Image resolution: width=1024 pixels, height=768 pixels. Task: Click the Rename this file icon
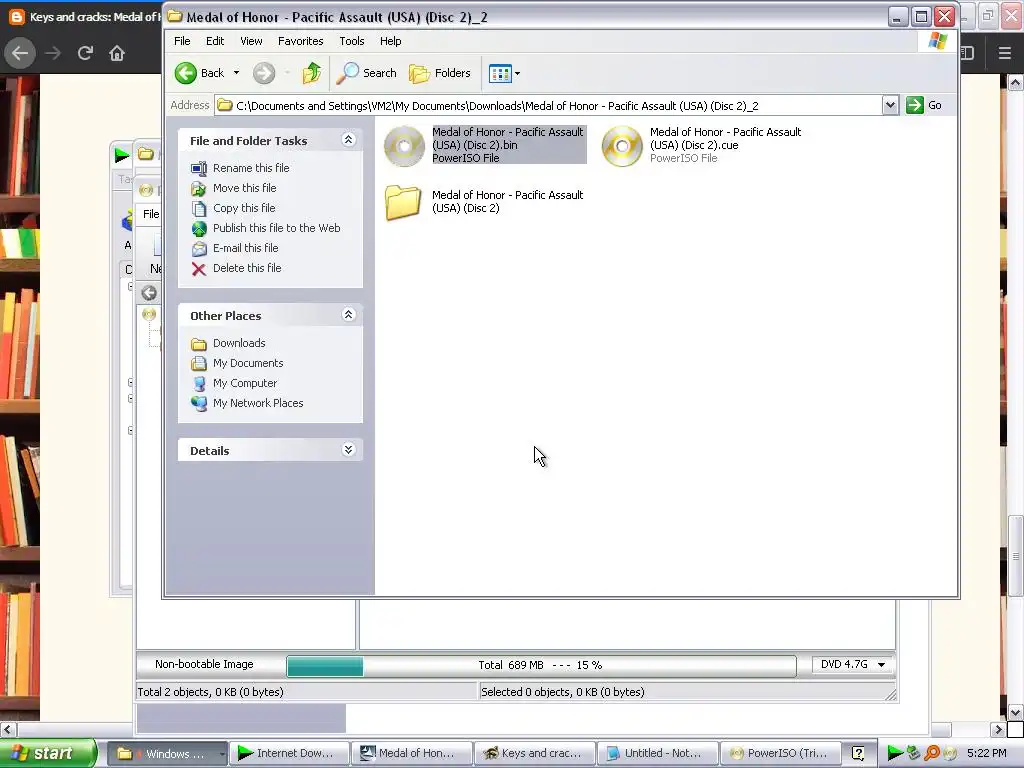click(x=199, y=168)
